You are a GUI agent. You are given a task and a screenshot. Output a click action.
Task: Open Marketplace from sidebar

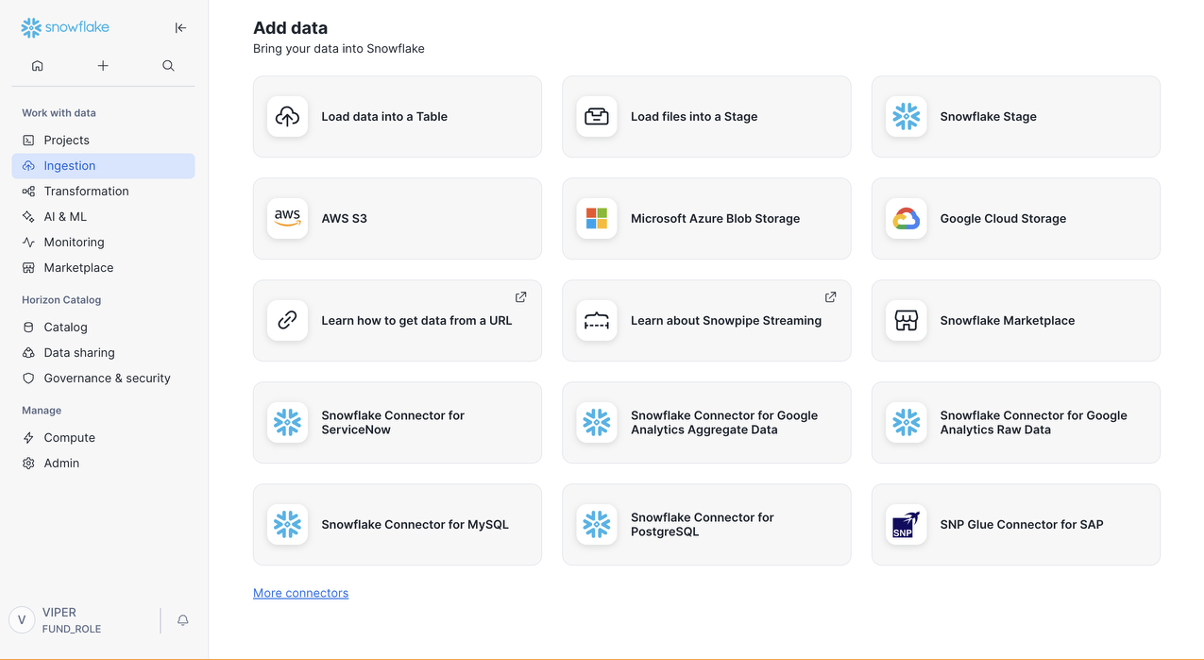[x=103, y=268]
